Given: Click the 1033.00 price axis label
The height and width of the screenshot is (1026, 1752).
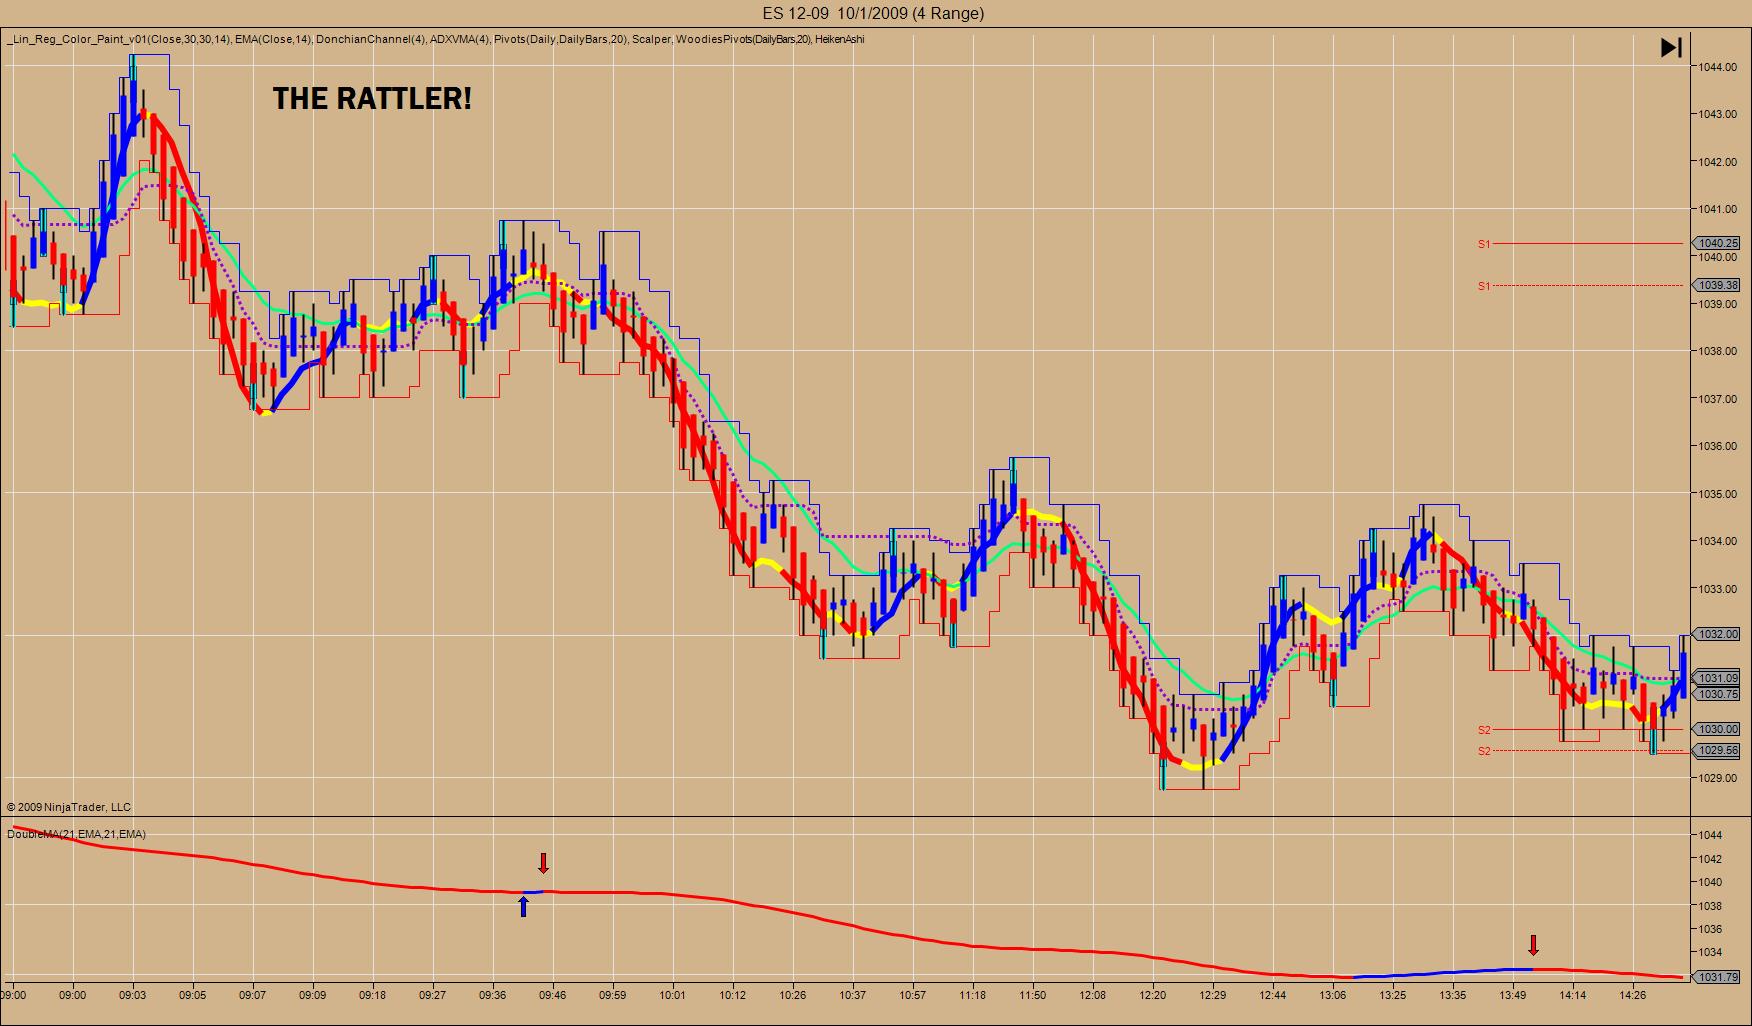Looking at the screenshot, I should (1716, 589).
